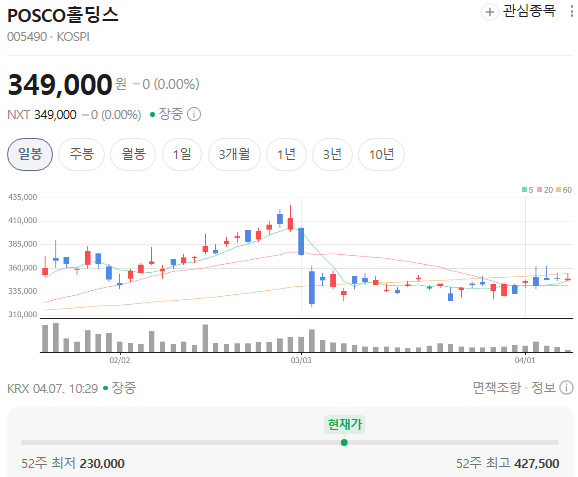
Task: Click the KRX 04.07. 10:29 timestamp
Action: (x=52, y=388)
